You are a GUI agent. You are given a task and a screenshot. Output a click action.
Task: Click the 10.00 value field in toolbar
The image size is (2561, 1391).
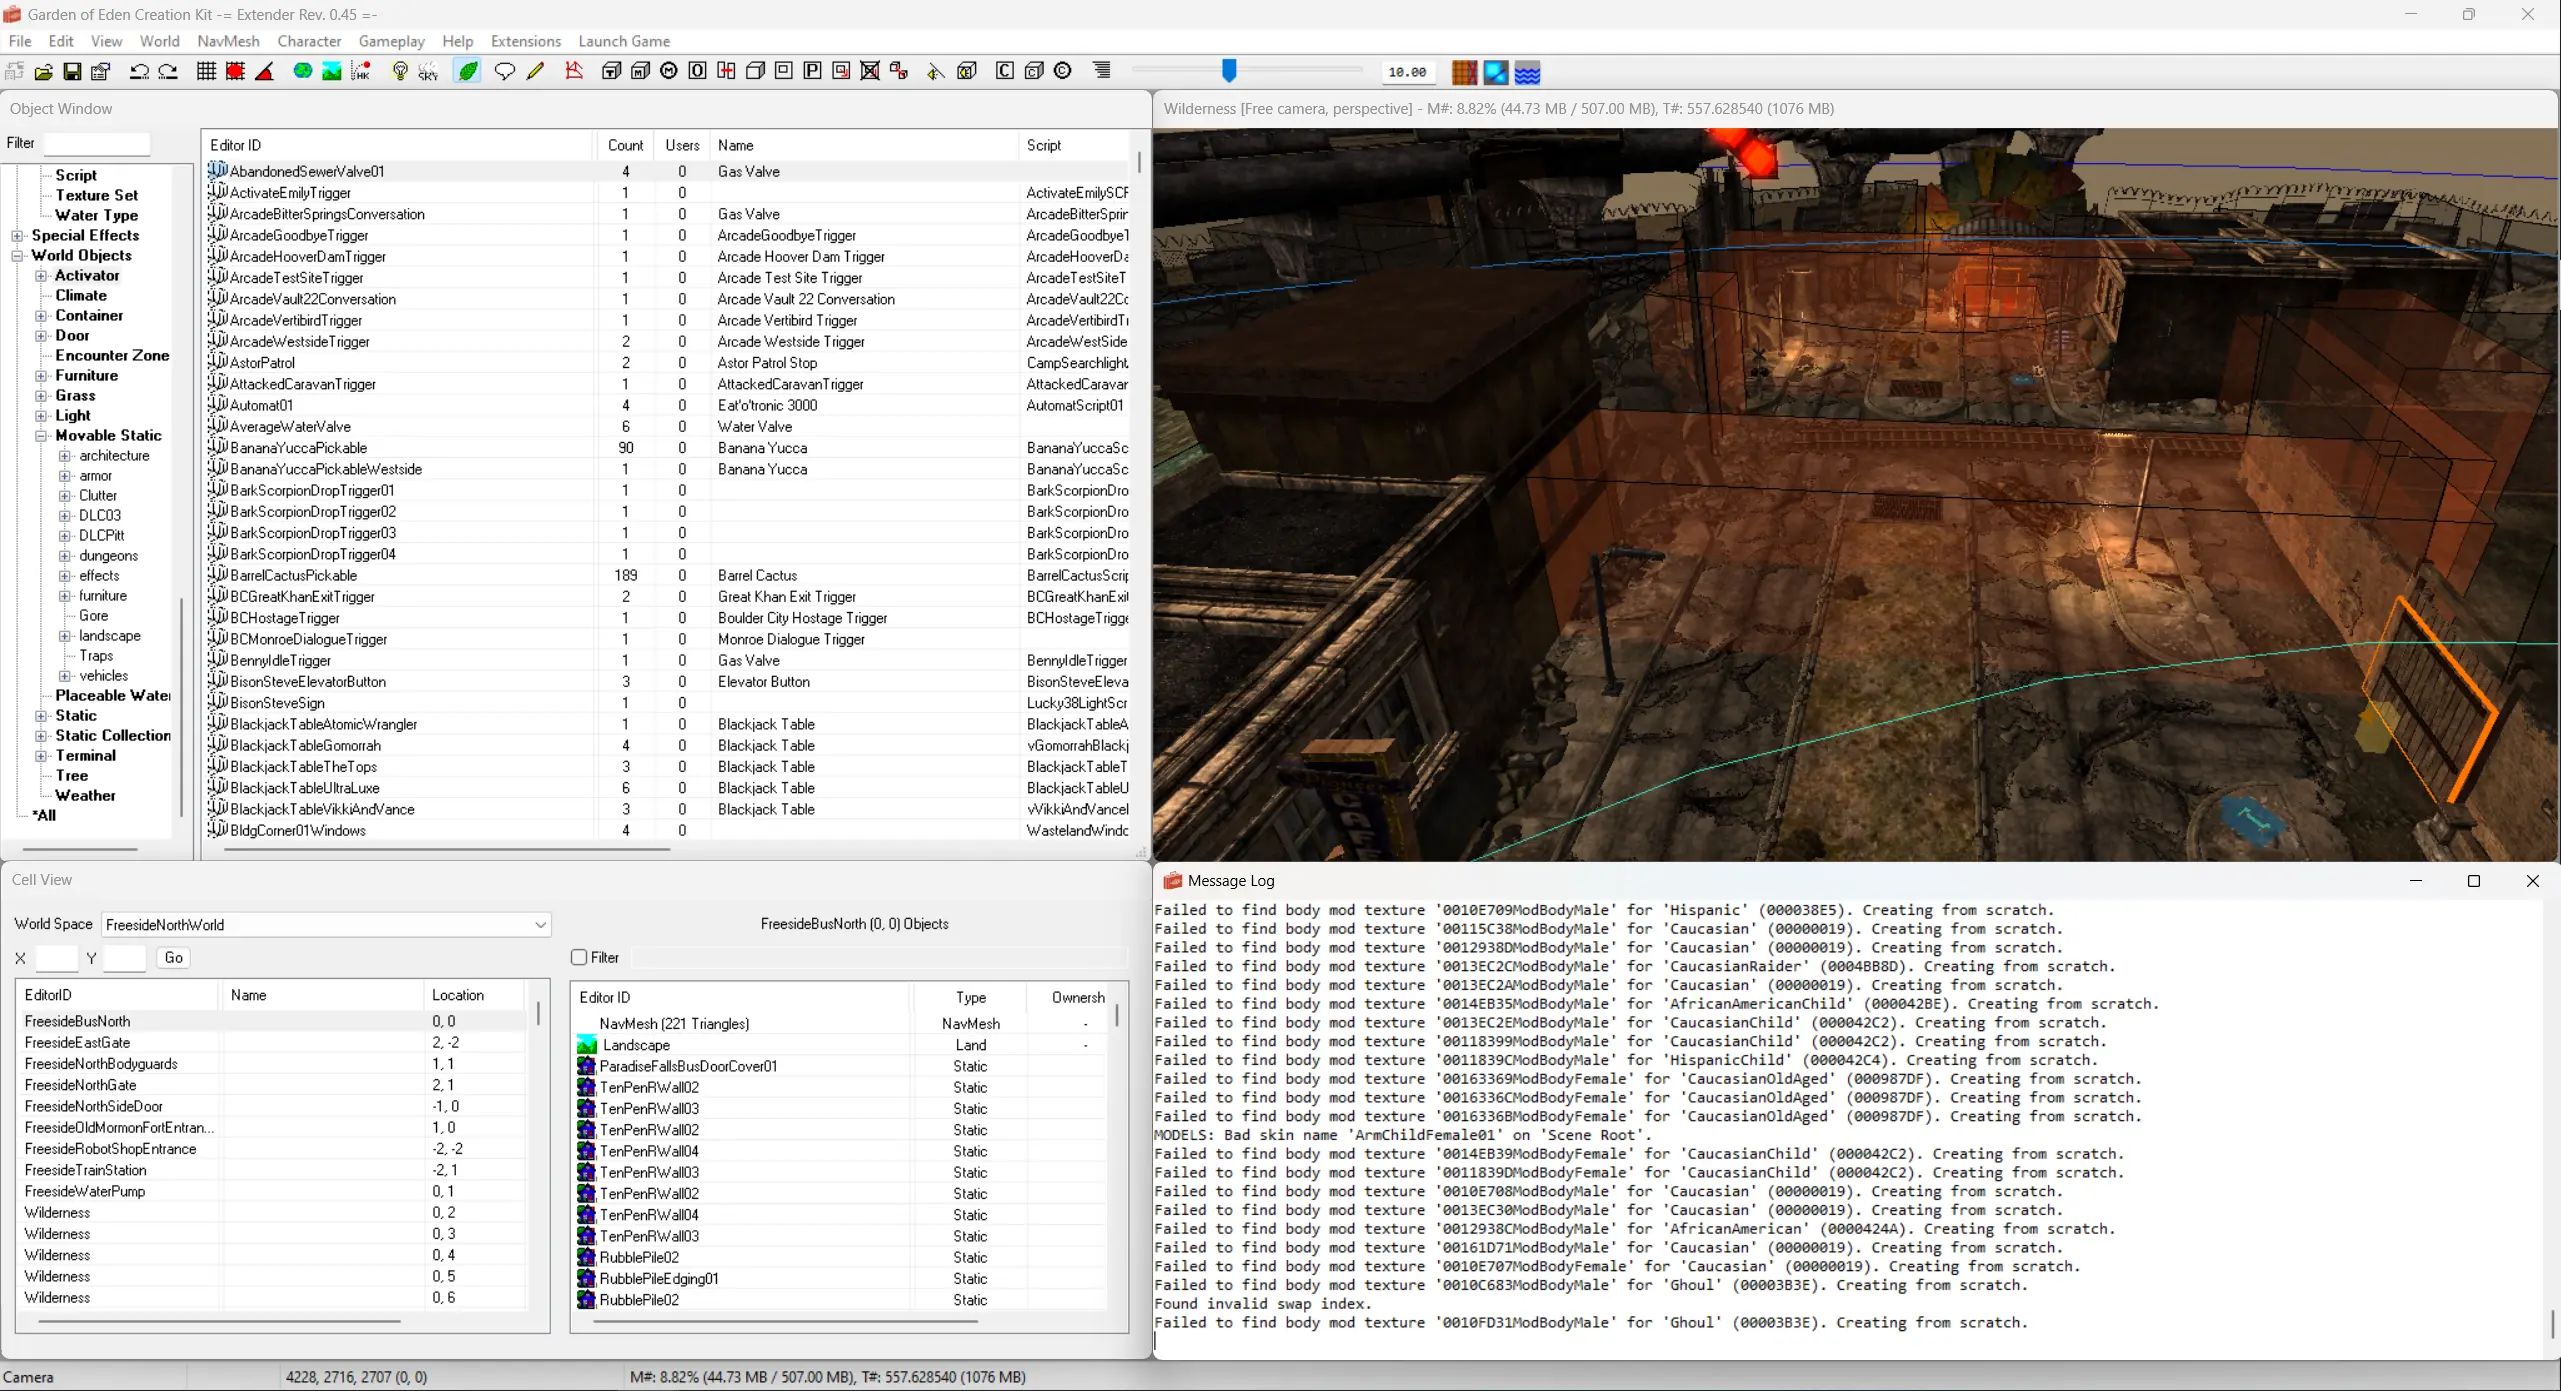(1407, 72)
